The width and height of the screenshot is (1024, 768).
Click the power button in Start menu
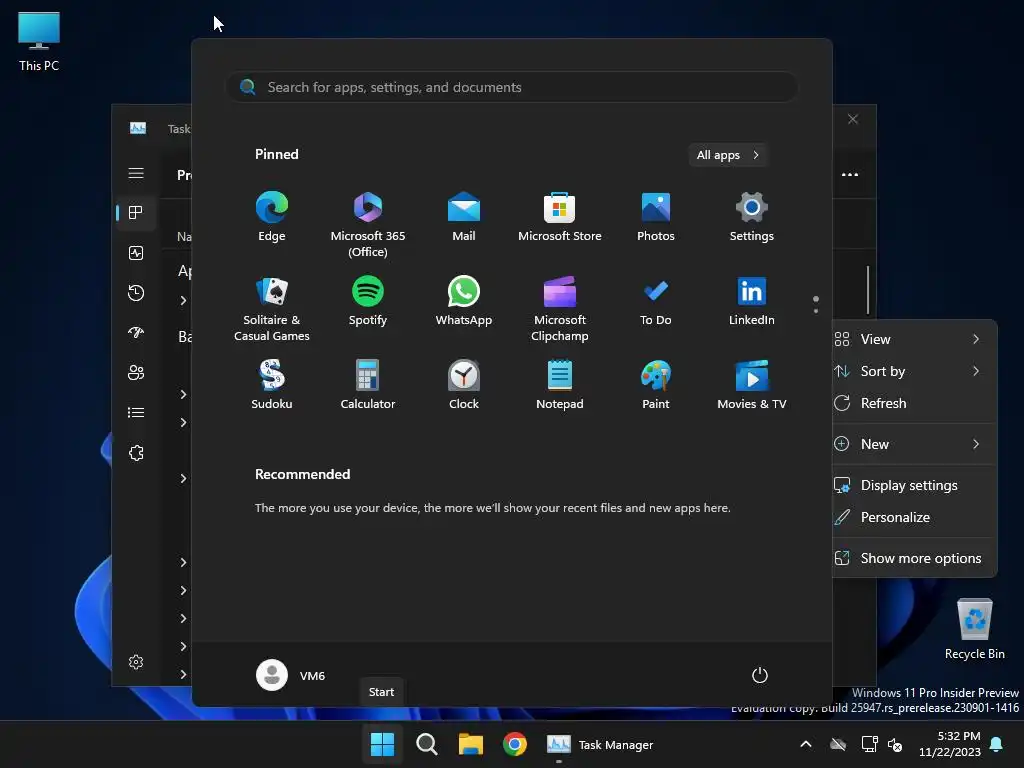[x=760, y=675]
